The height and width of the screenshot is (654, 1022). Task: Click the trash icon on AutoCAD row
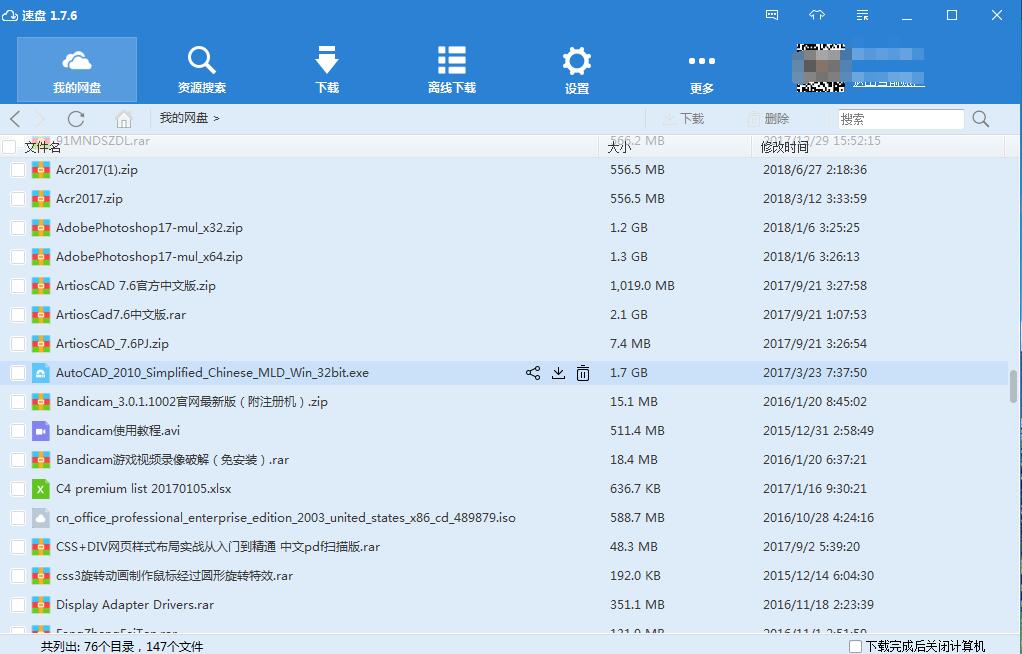click(x=583, y=373)
